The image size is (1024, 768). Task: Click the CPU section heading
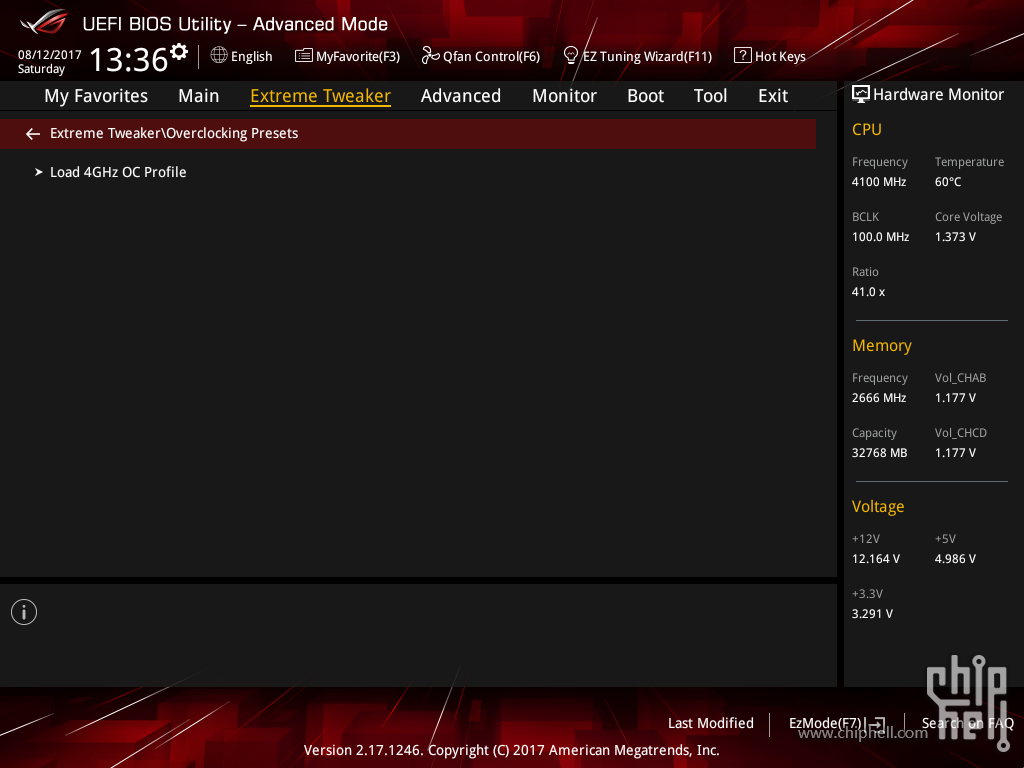pos(867,129)
